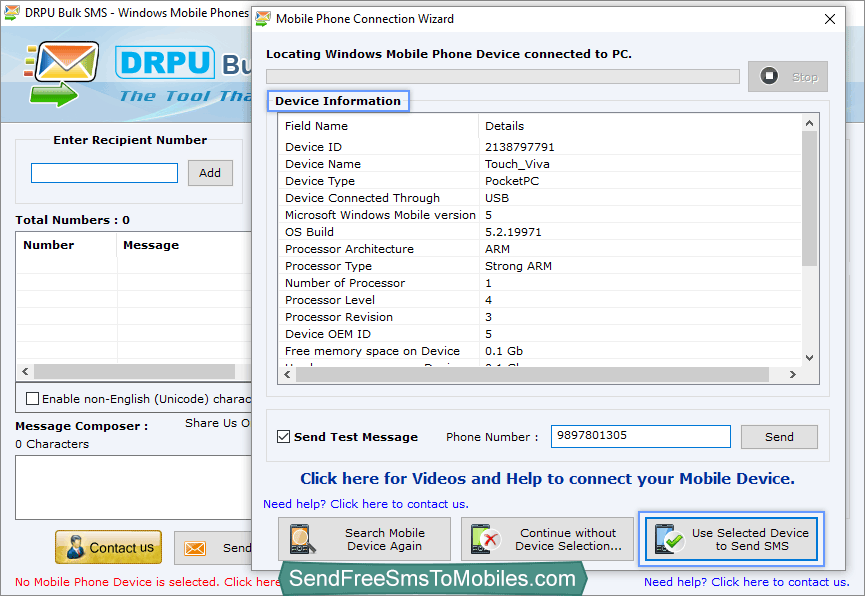Click the 2138797791 device ID value

click(520, 147)
